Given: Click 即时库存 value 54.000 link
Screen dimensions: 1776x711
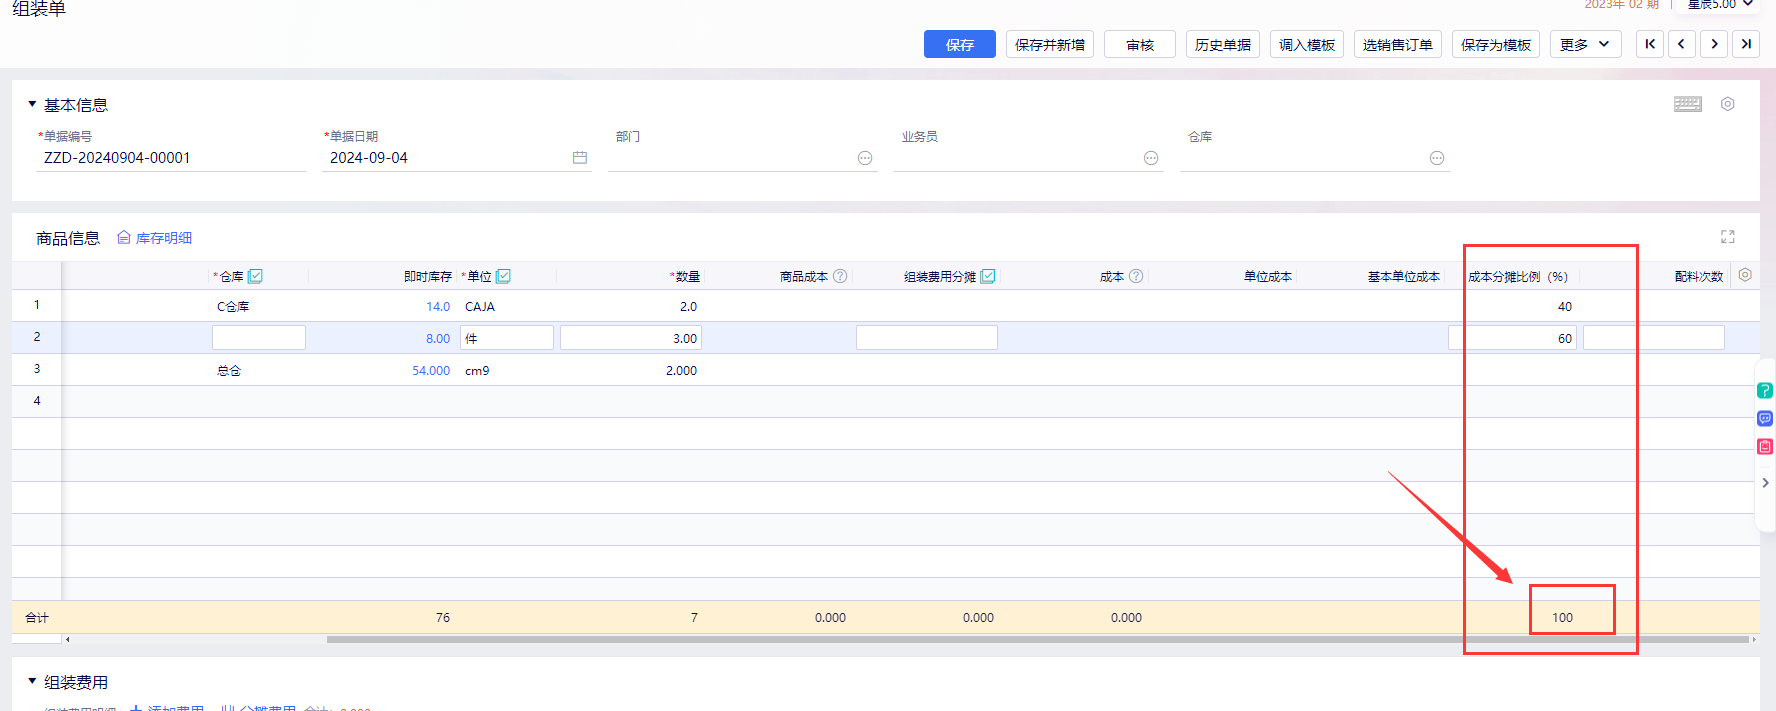Looking at the screenshot, I should 431,371.
